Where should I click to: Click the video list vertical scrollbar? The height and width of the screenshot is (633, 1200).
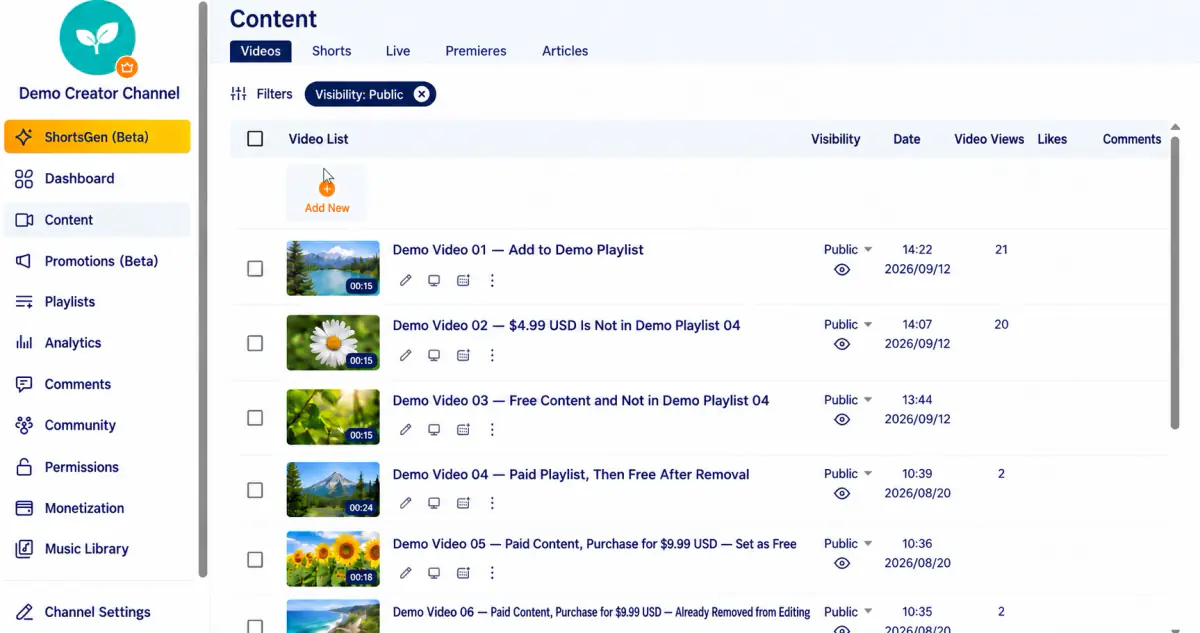click(1175, 283)
